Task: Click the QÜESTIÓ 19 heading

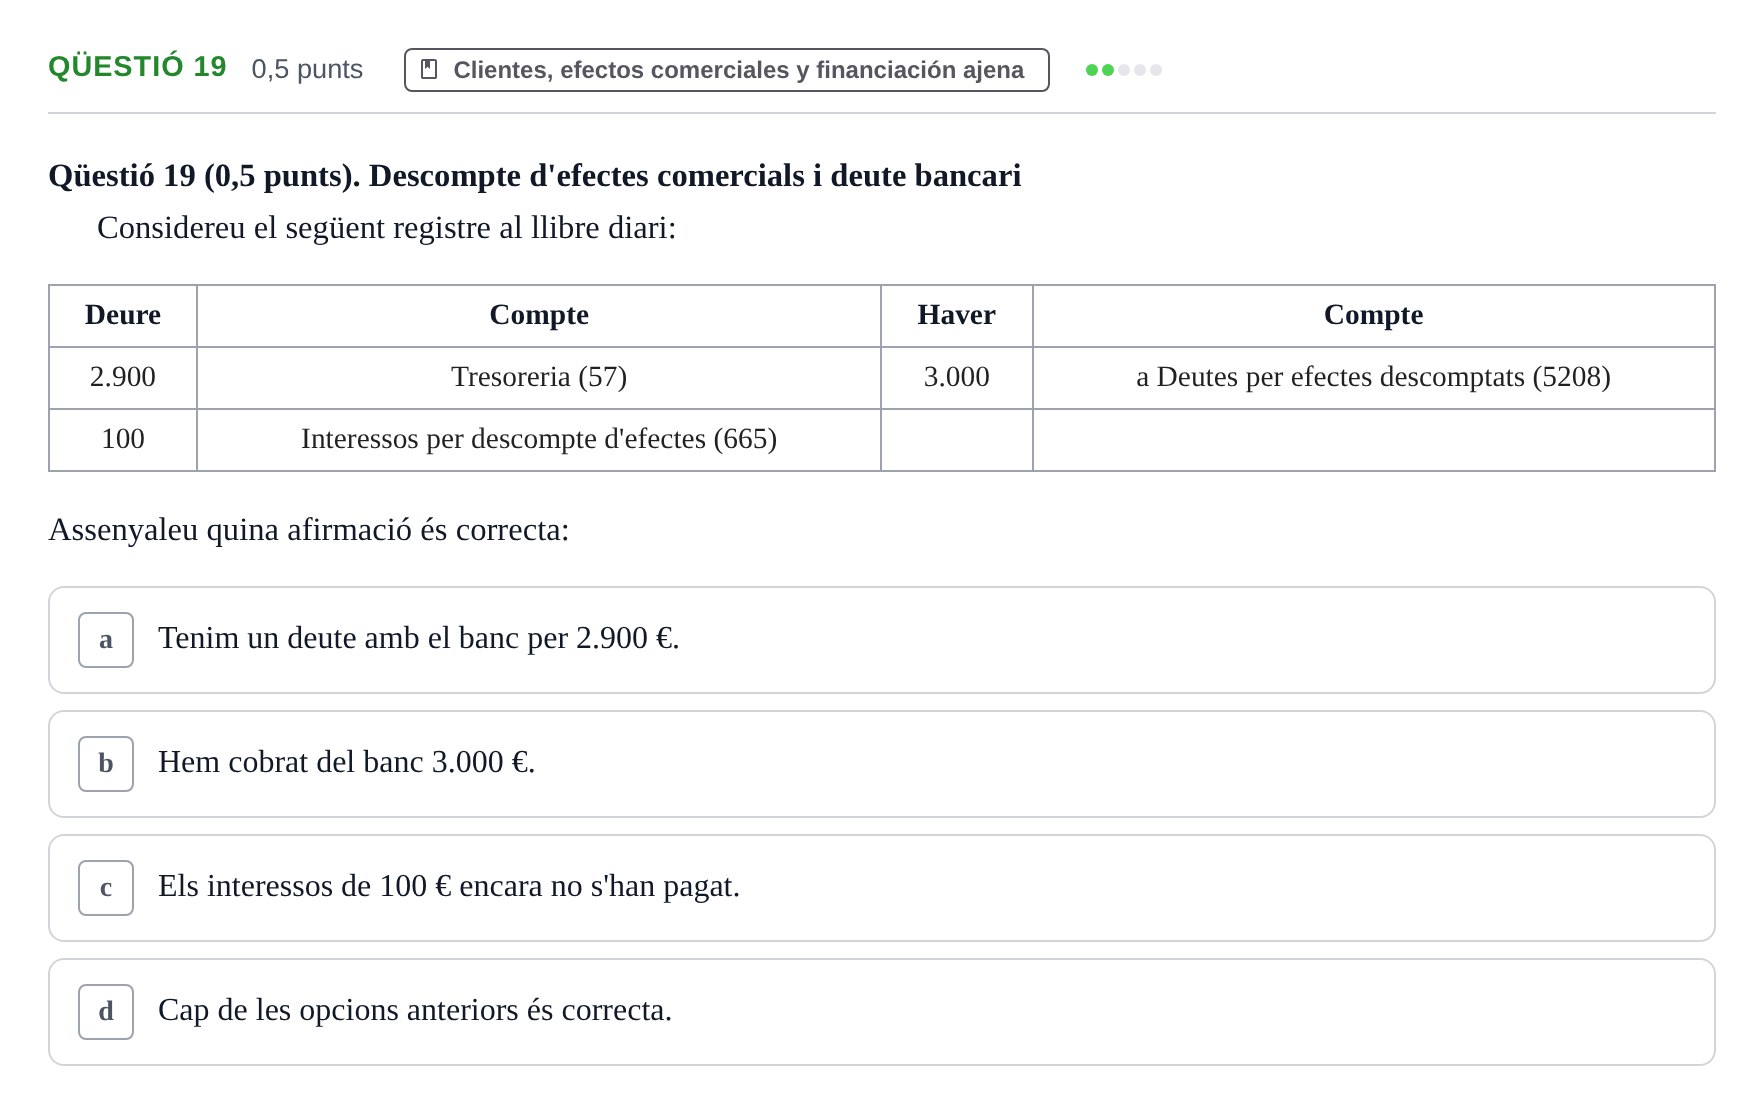Action: [137, 67]
